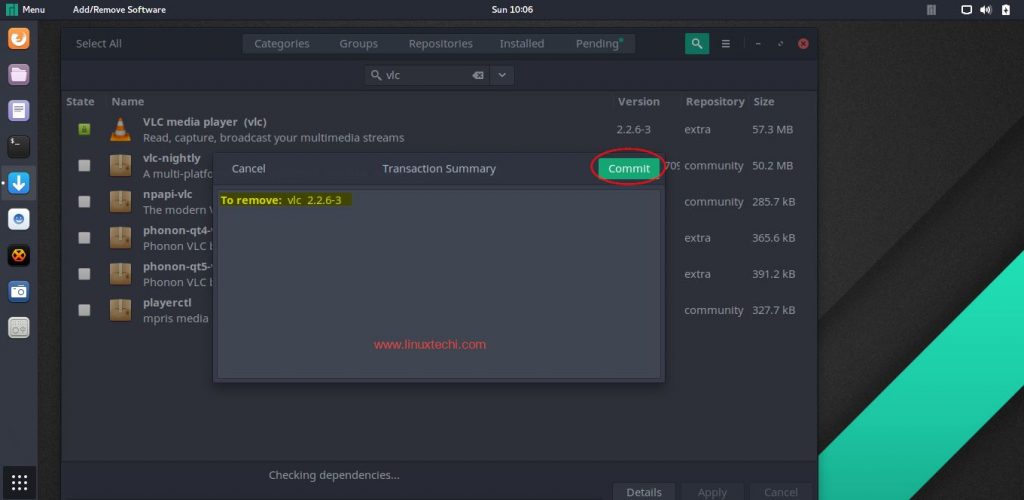Click the 50.2 MB size value

[x=773, y=166]
